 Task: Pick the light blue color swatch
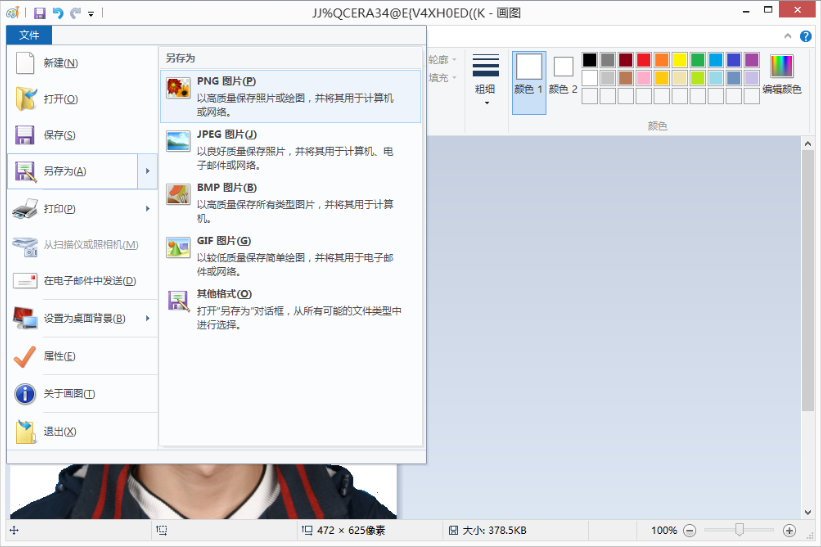tap(716, 78)
